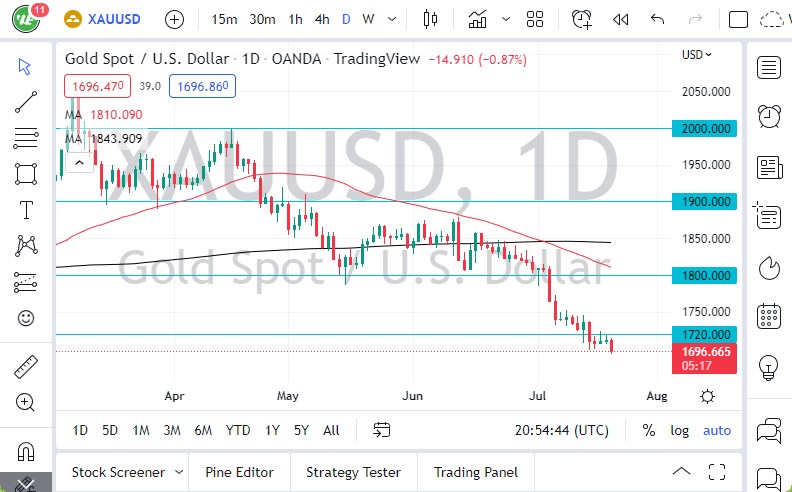This screenshot has width=792, height=492.
Task: Open the calendar panel icon
Action: pyautogui.click(x=769, y=316)
